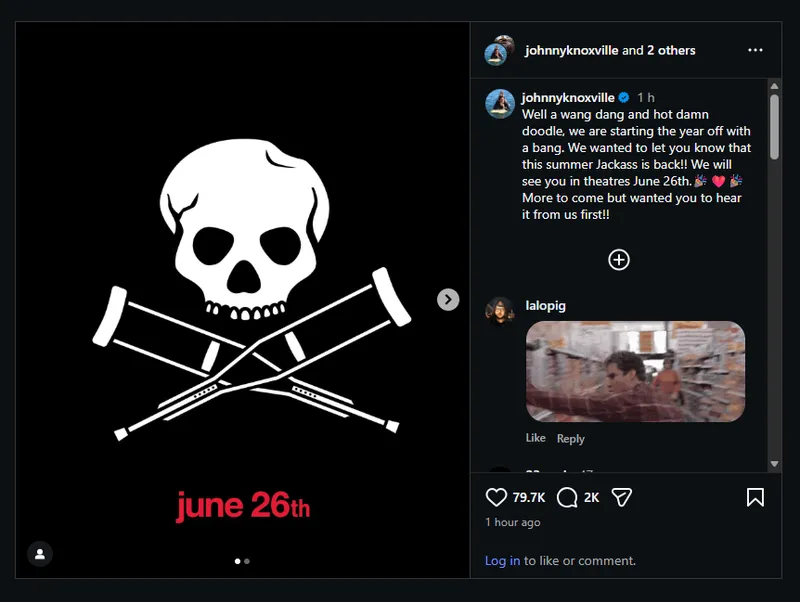Viewport: 800px width, 602px height.
Task: Like lalopig's comment
Action: point(536,438)
